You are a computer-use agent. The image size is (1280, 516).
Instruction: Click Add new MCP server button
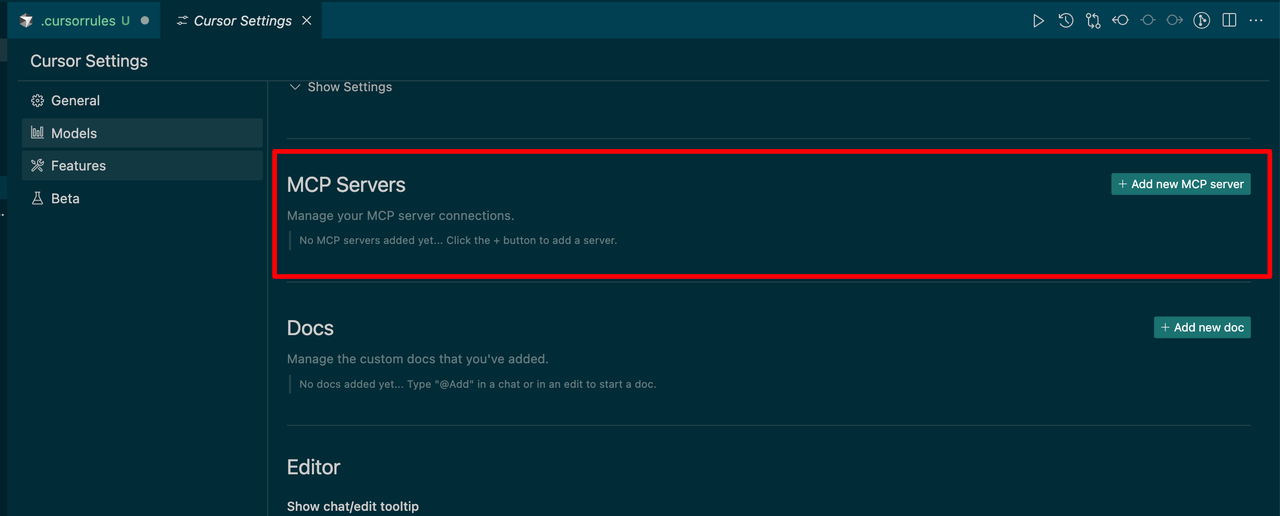coord(1181,184)
